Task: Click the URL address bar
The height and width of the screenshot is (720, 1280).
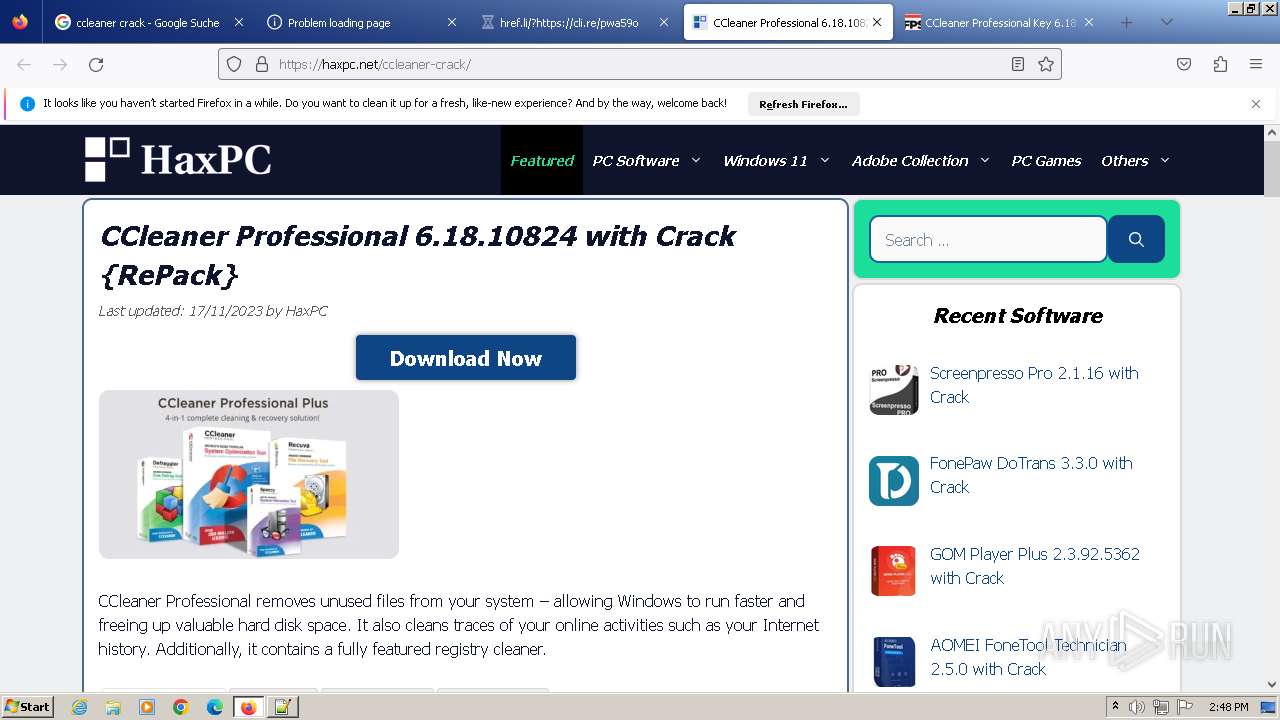Action: point(640,64)
